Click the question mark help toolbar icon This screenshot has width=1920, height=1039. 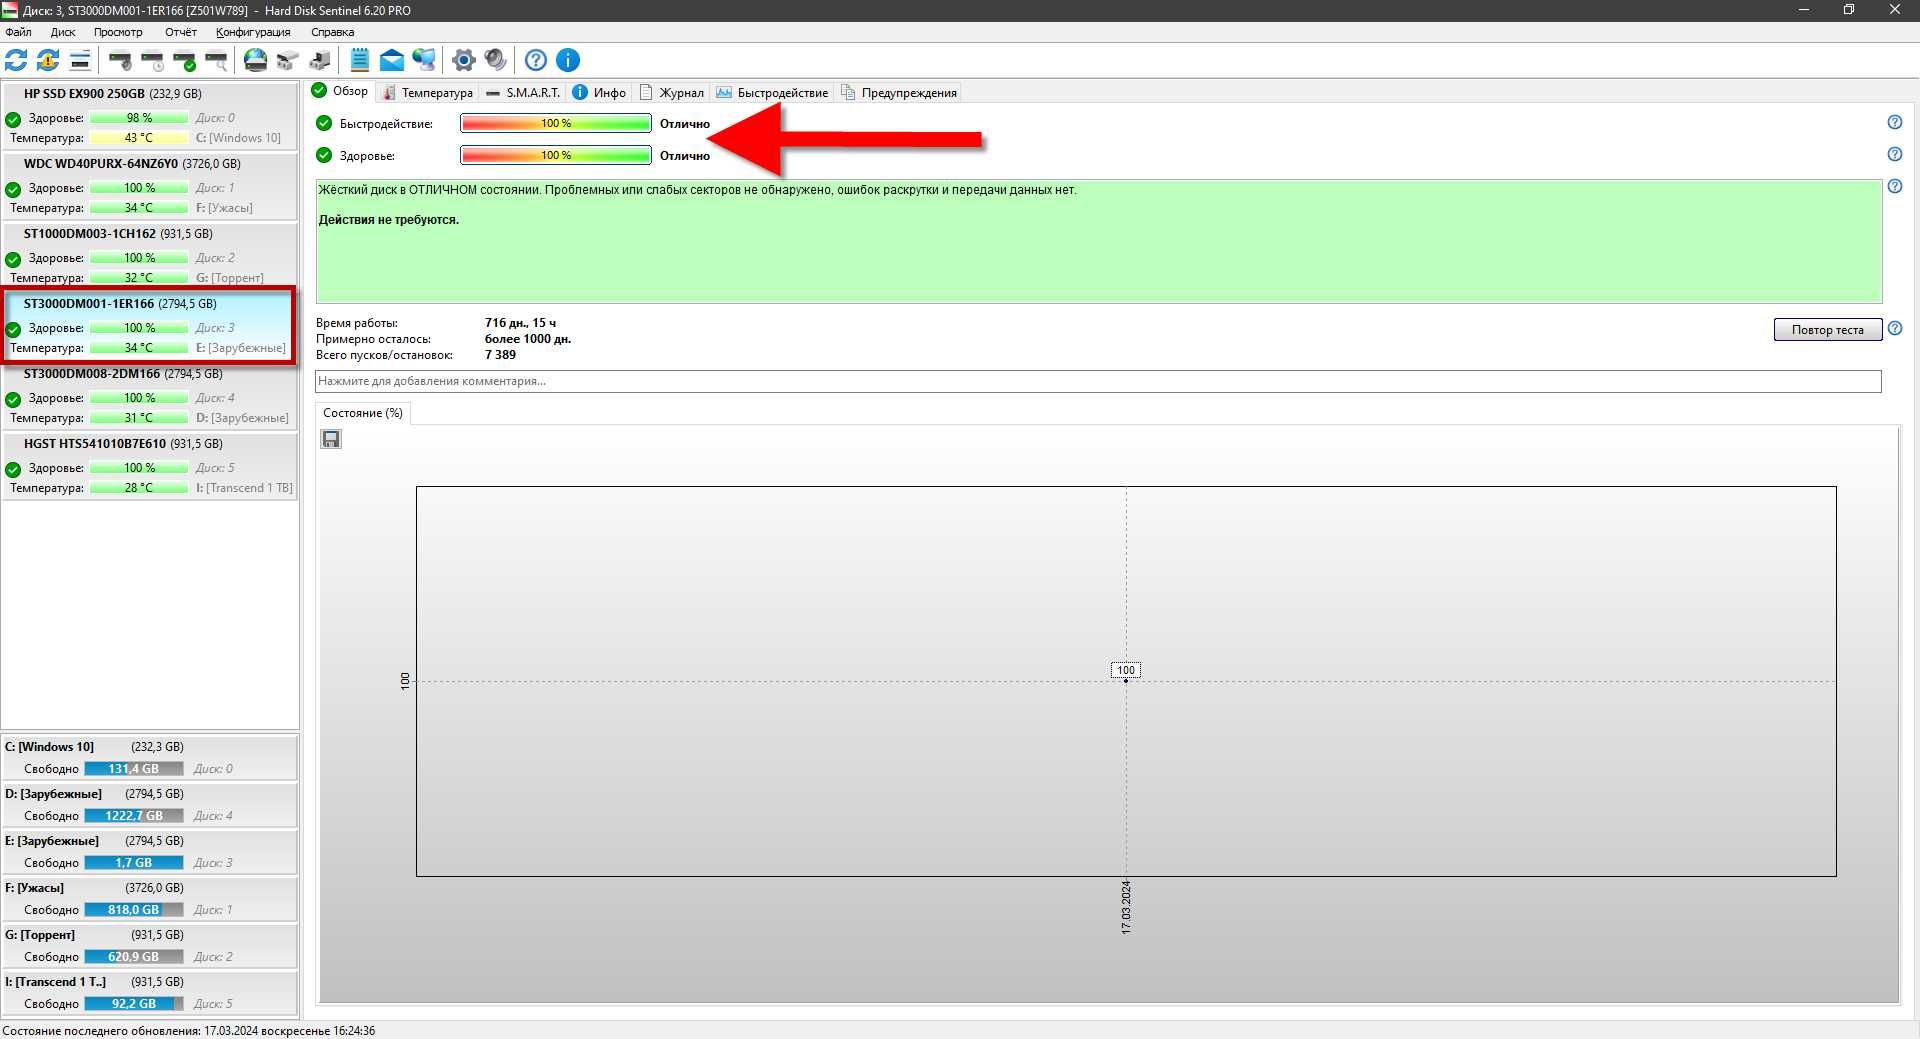coord(536,60)
